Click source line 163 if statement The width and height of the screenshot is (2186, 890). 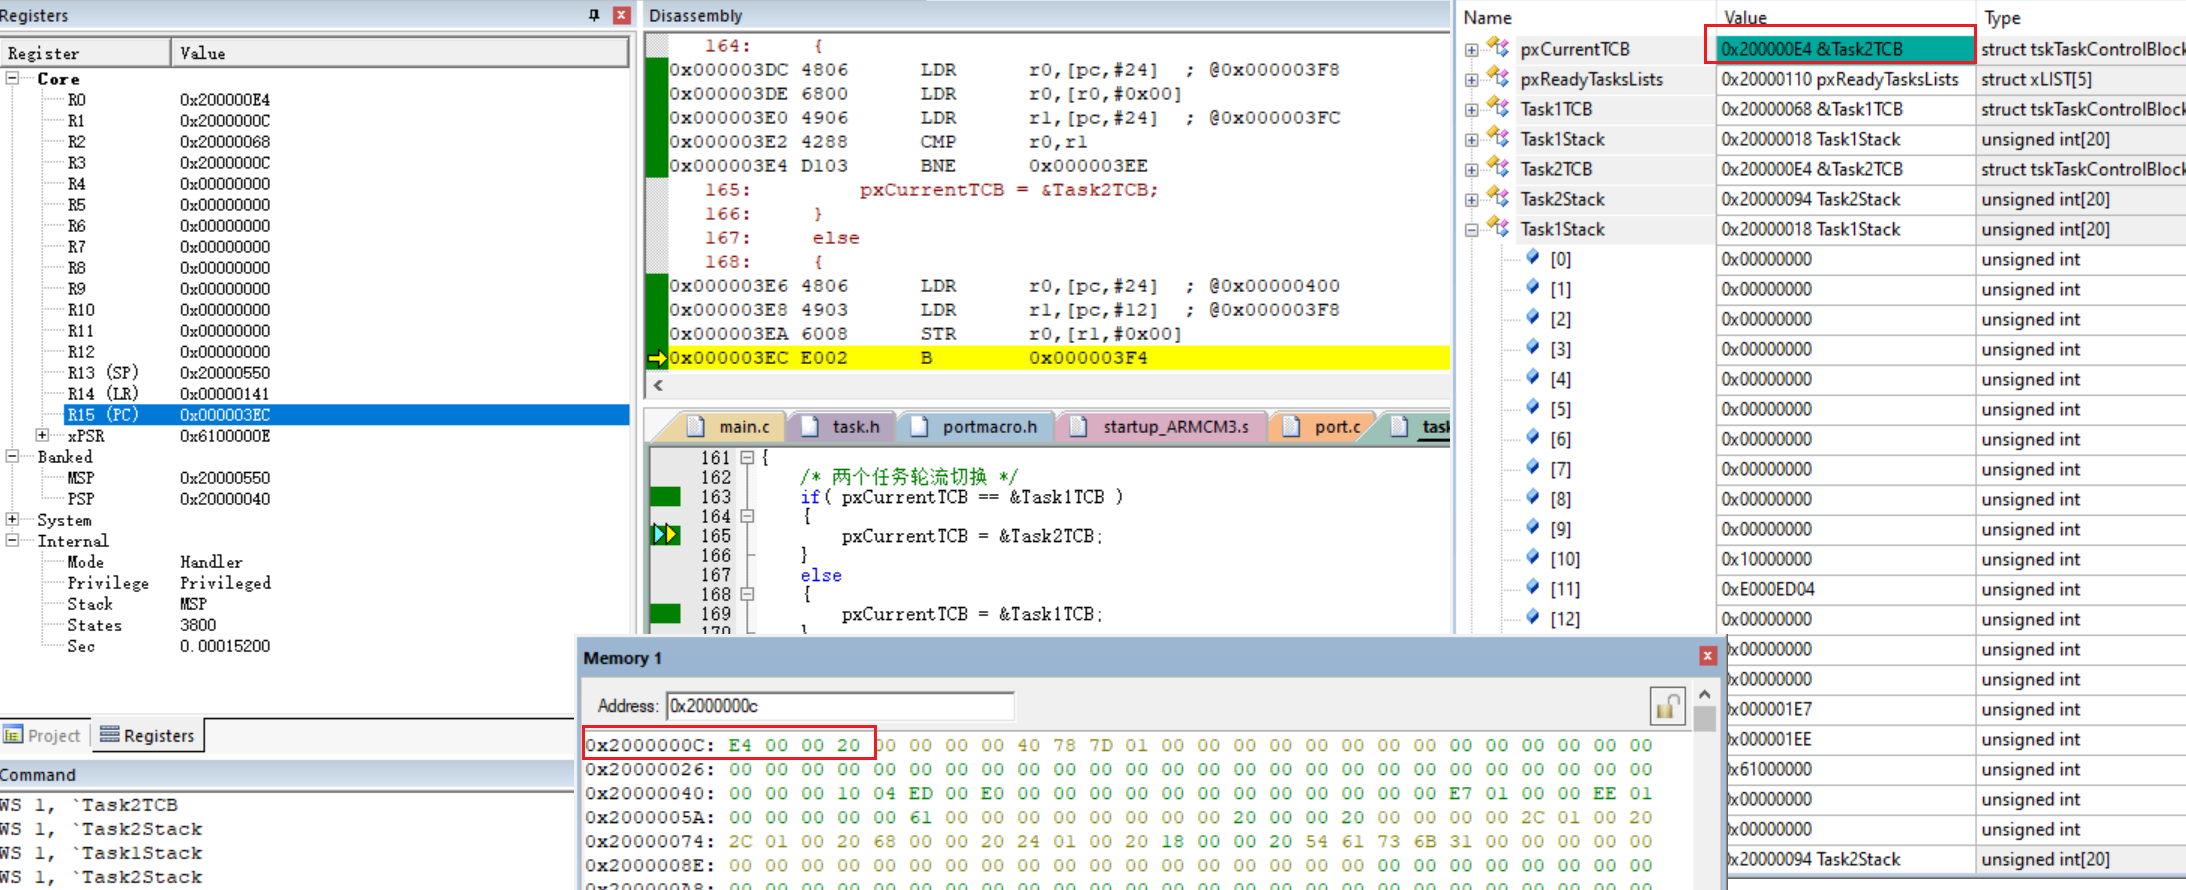tap(961, 497)
